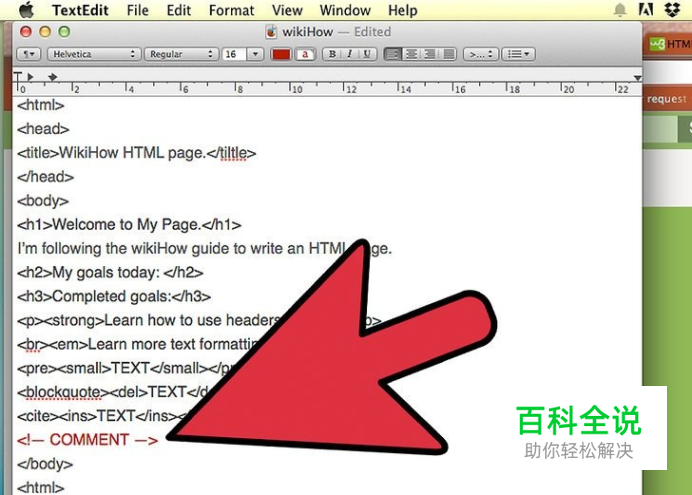This screenshot has width=692, height=495.
Task: Toggle underline formatting
Action: pos(367,54)
